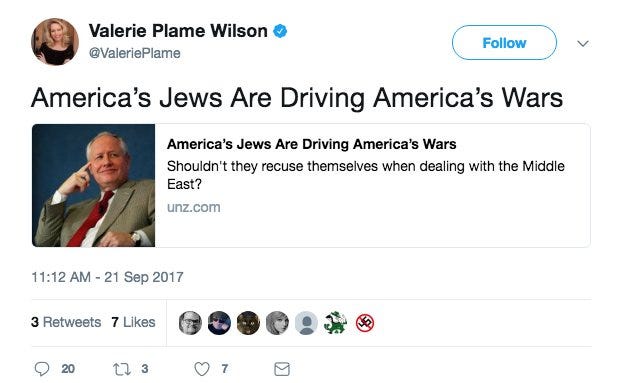Open the @ValeriePlame handle link
622x383 pixels.
(x=134, y=53)
